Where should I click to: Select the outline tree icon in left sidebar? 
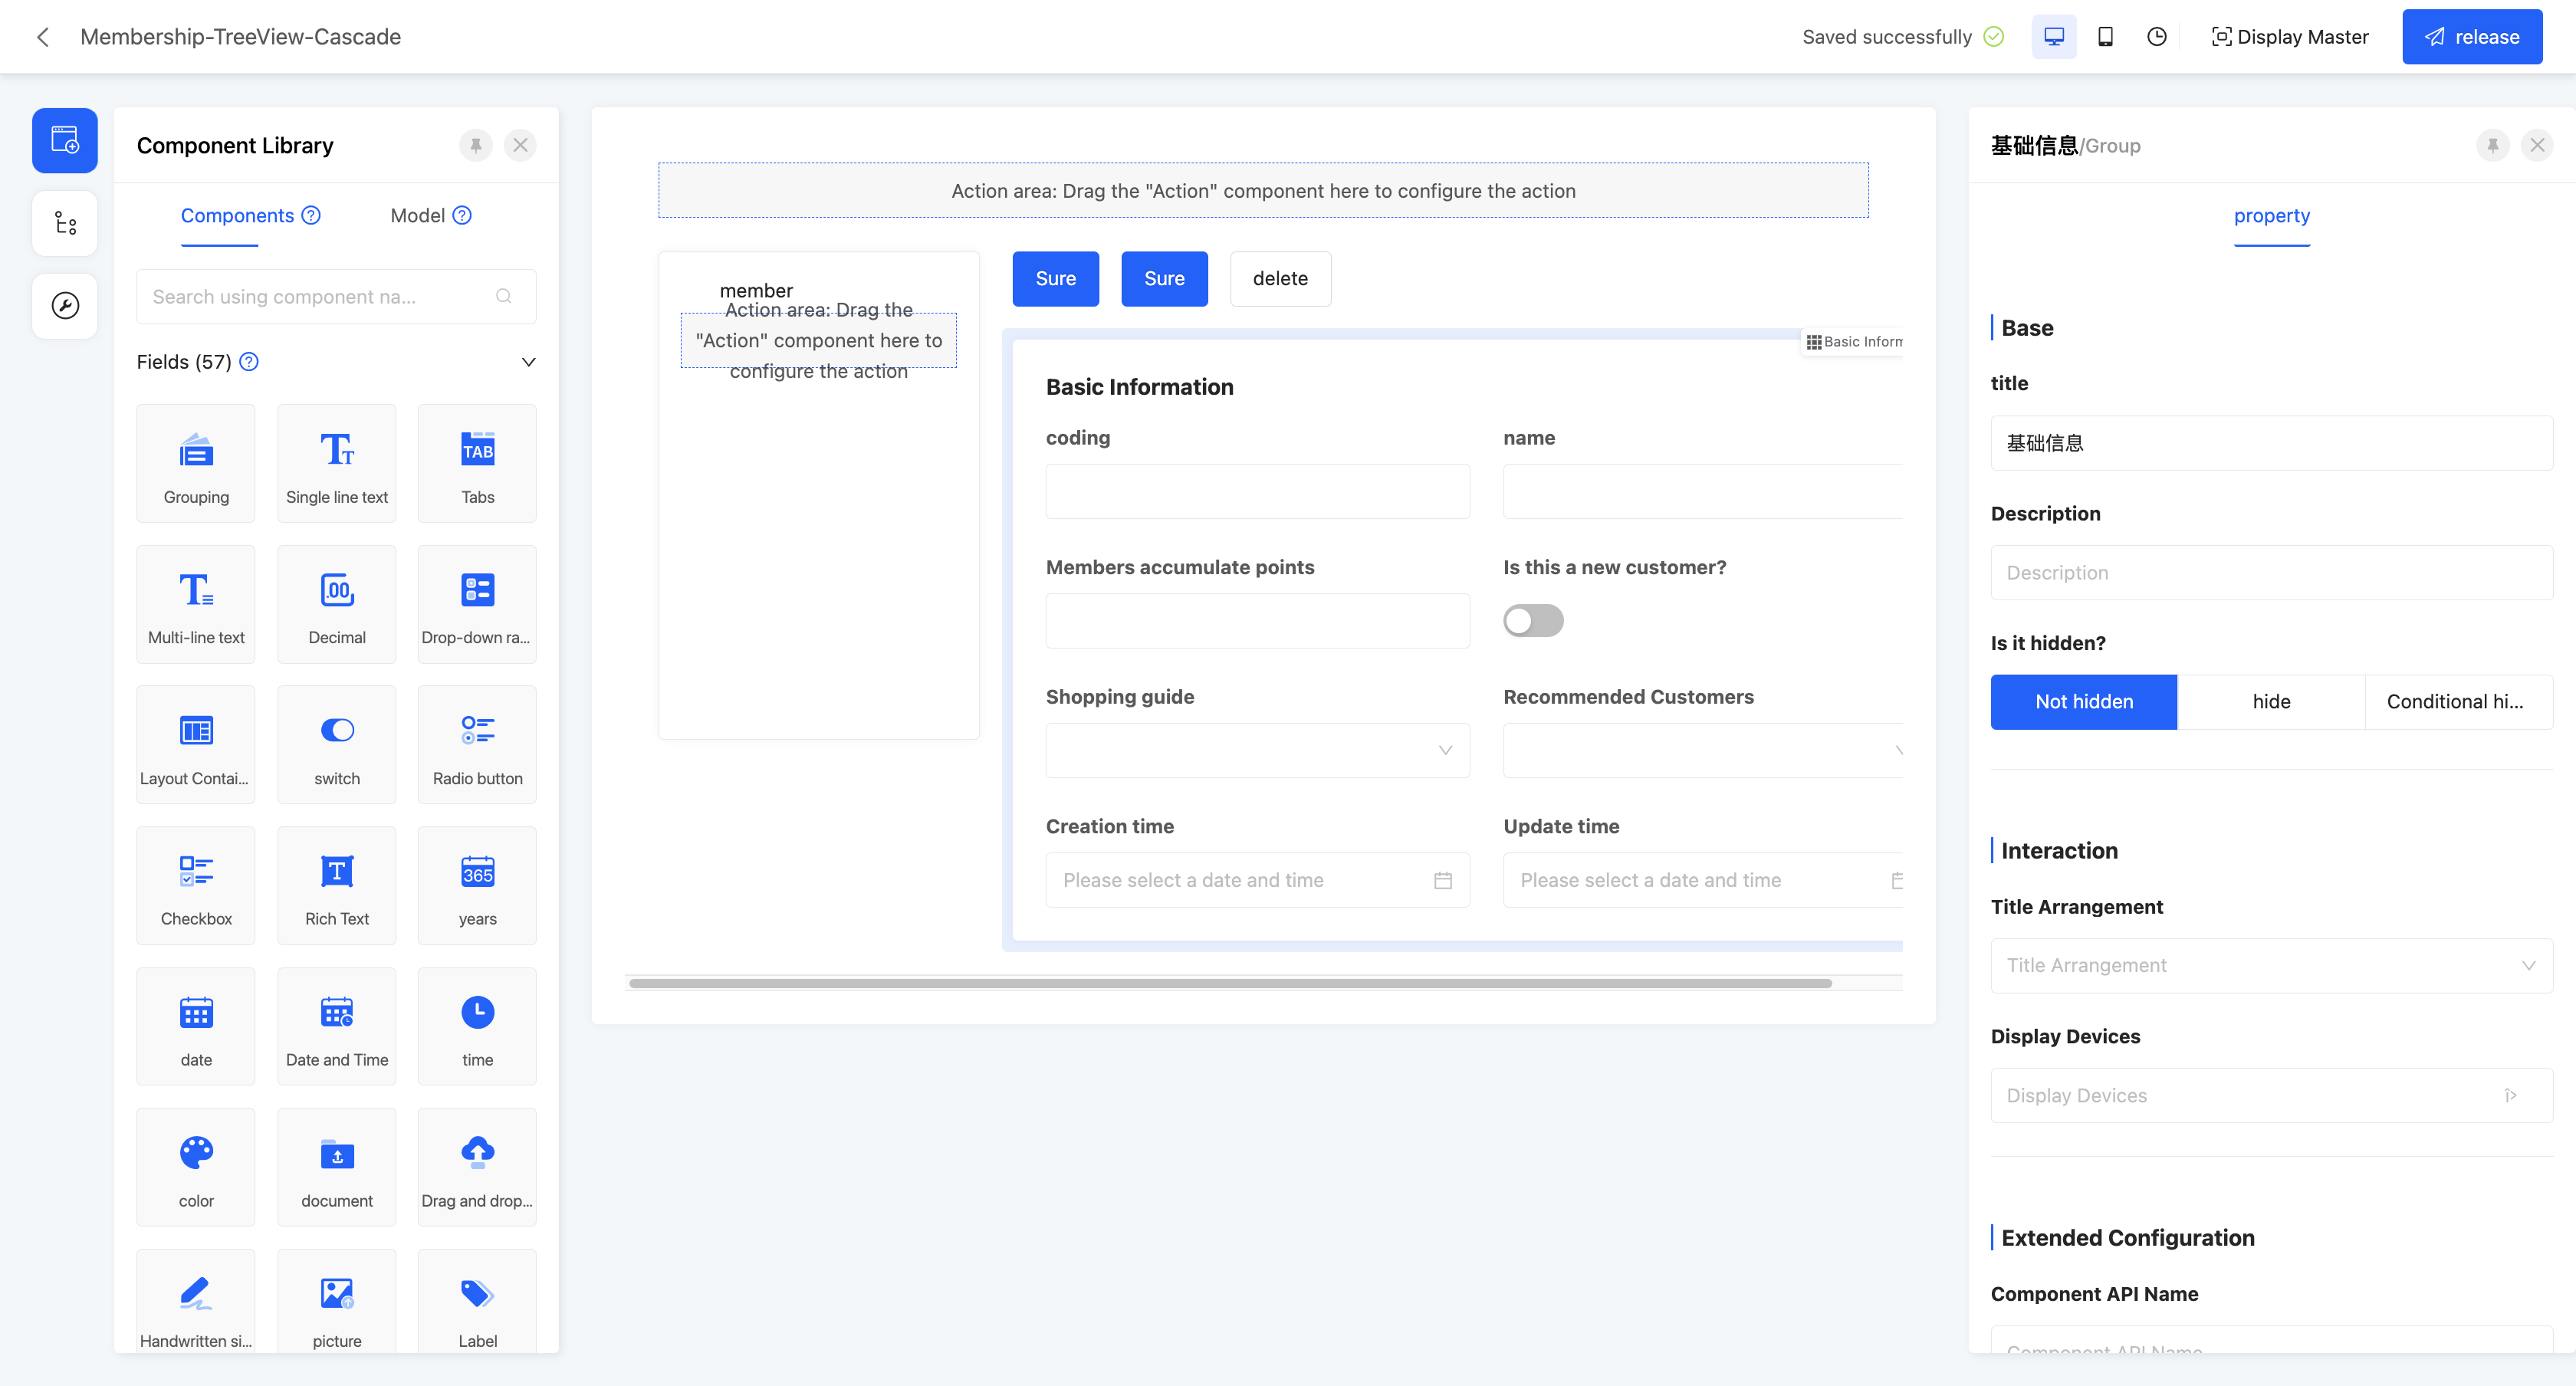64,223
